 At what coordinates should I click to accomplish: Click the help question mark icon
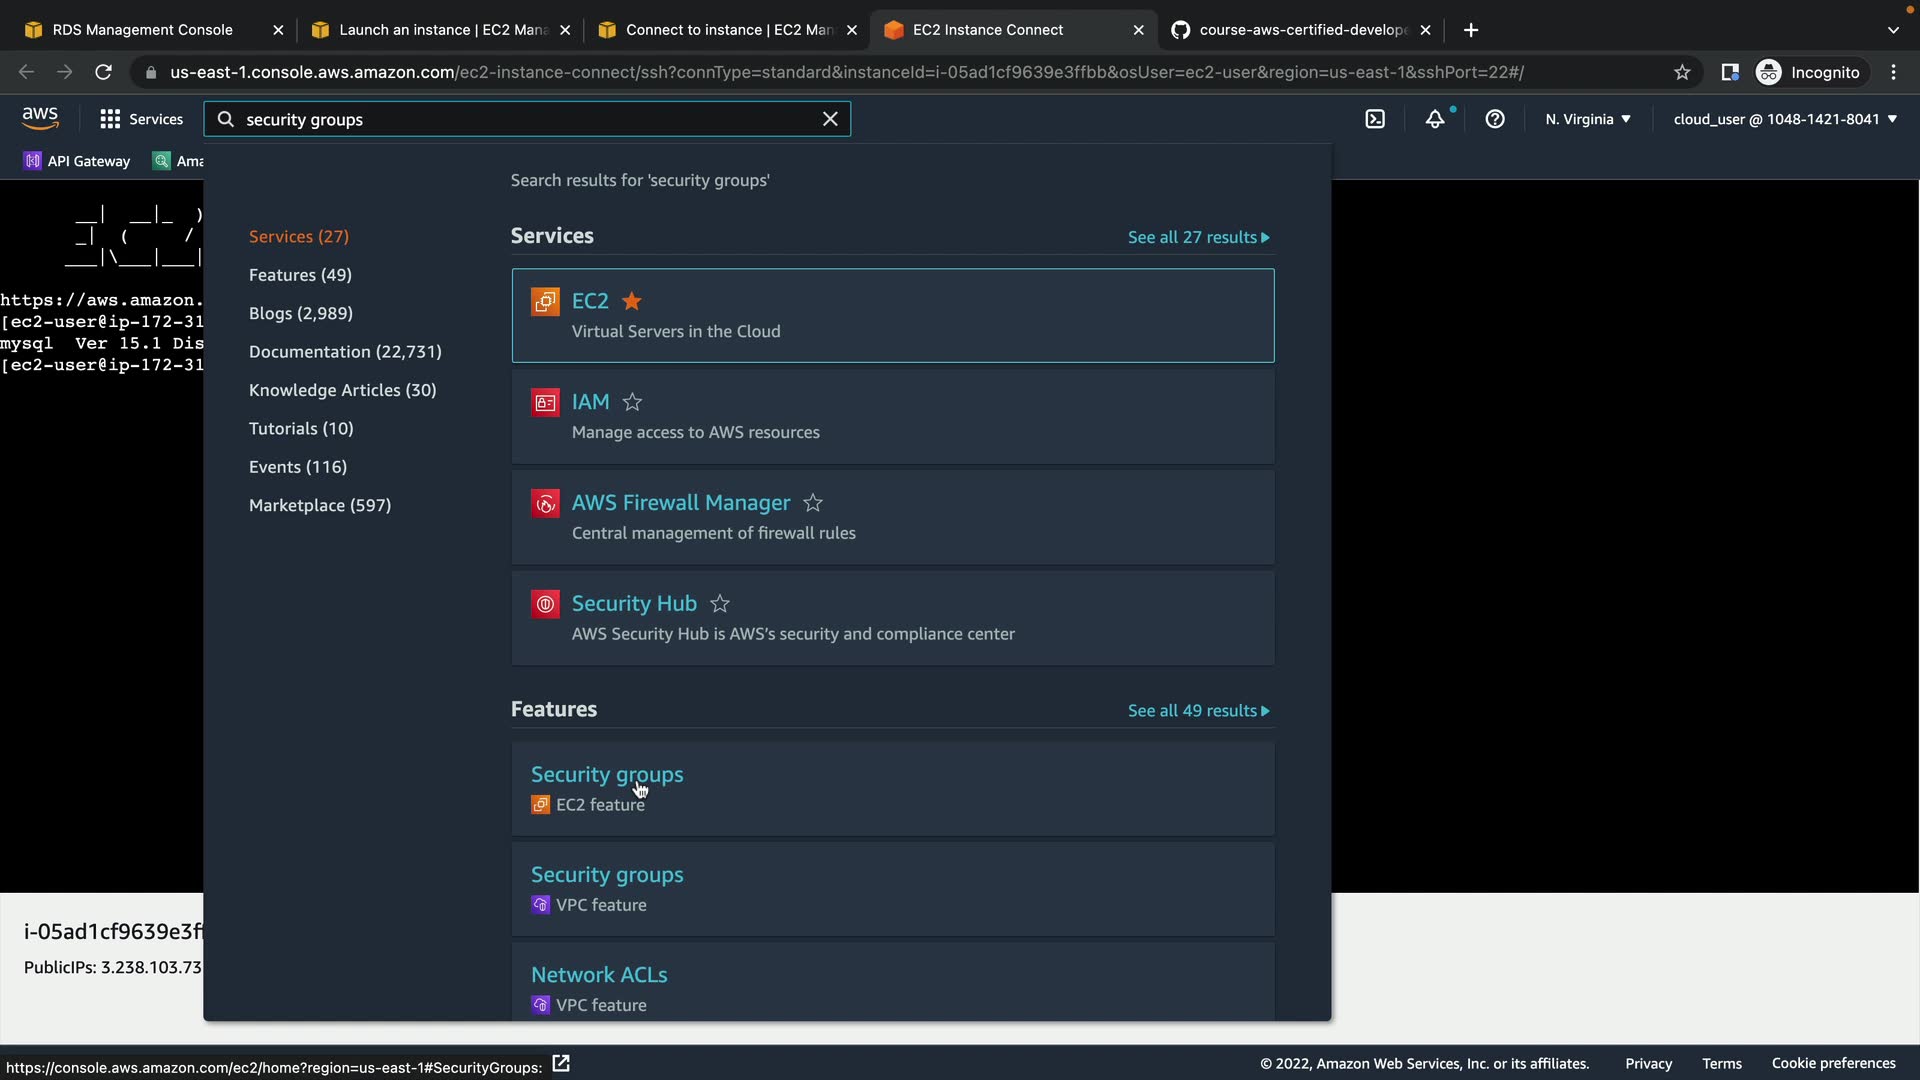[x=1495, y=119]
